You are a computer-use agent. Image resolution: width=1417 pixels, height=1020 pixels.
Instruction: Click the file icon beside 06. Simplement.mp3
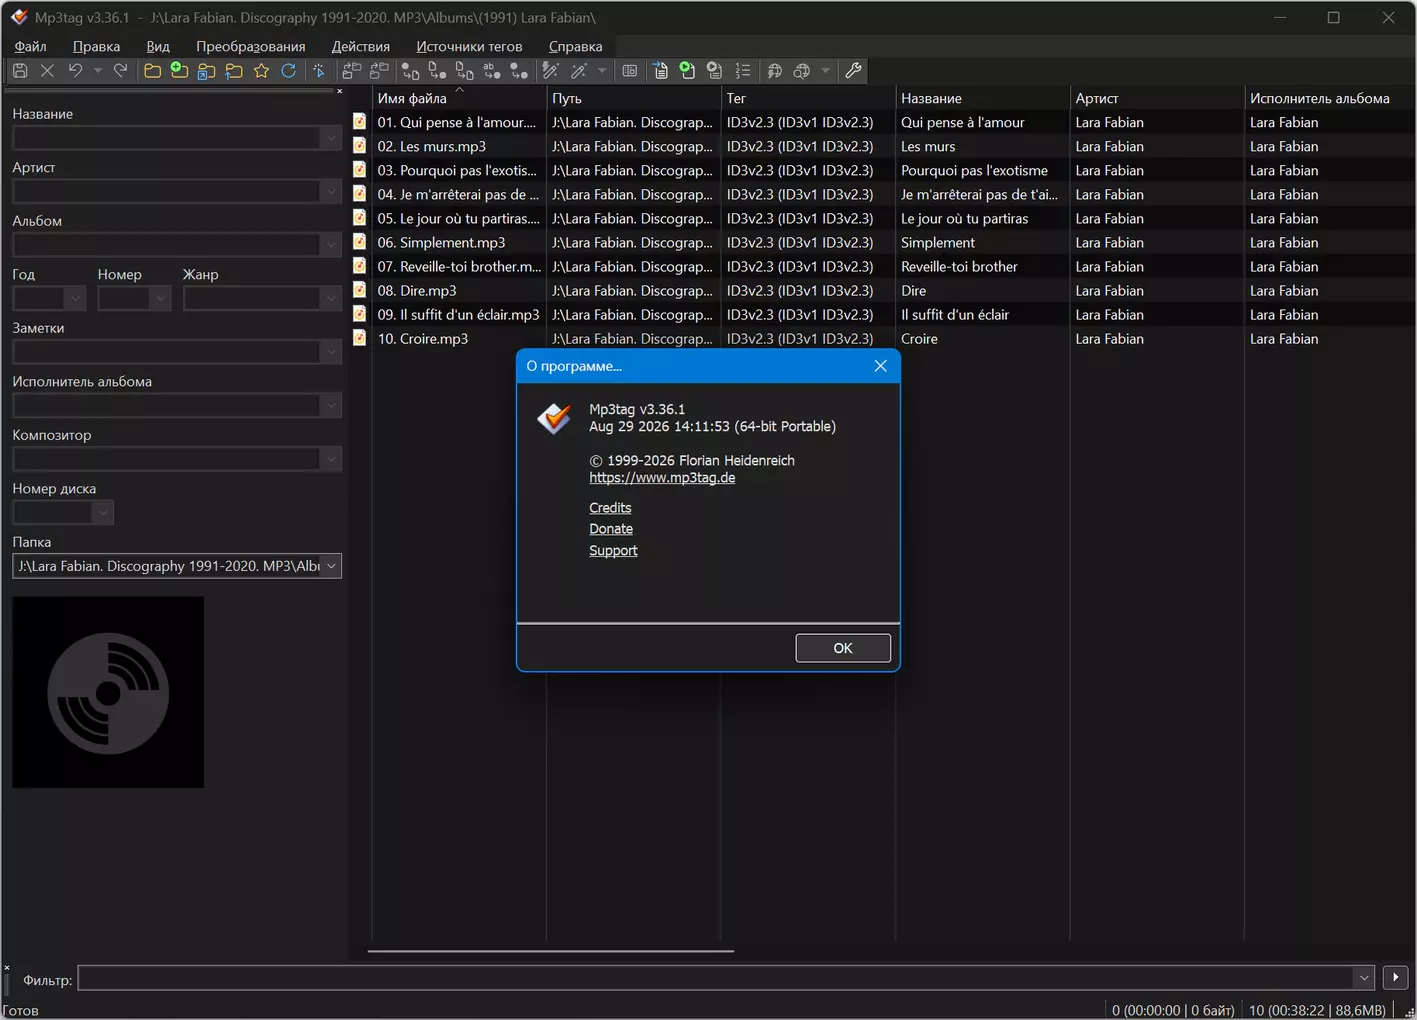pyautogui.click(x=360, y=242)
